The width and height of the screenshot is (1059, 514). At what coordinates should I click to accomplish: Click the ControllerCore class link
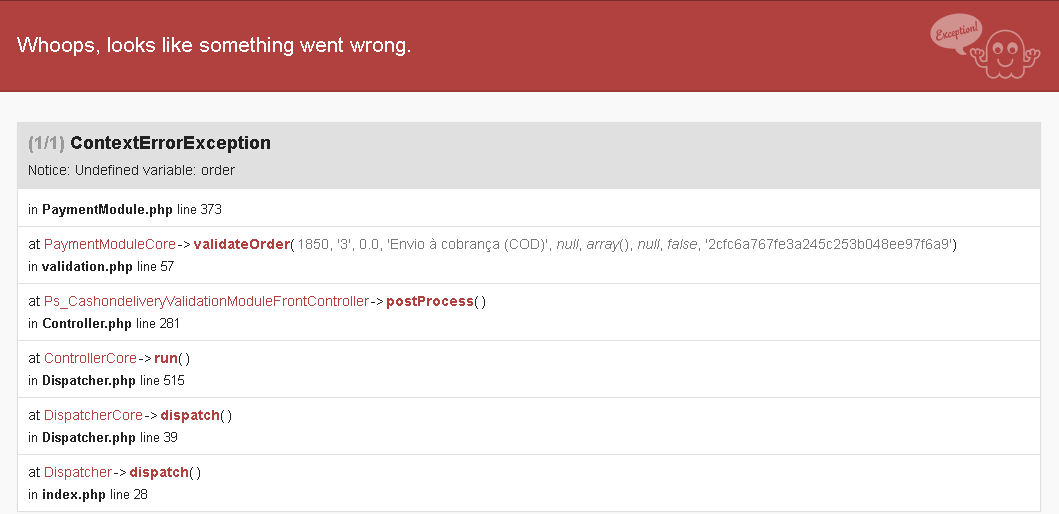pyautogui.click(x=91, y=358)
